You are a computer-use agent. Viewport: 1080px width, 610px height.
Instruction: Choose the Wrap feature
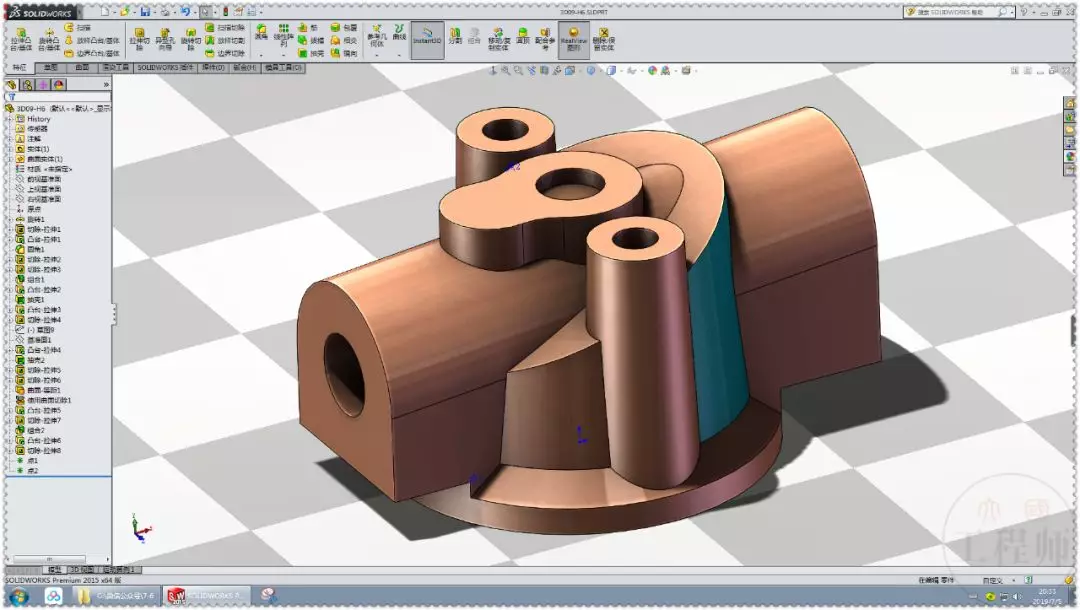(x=344, y=28)
